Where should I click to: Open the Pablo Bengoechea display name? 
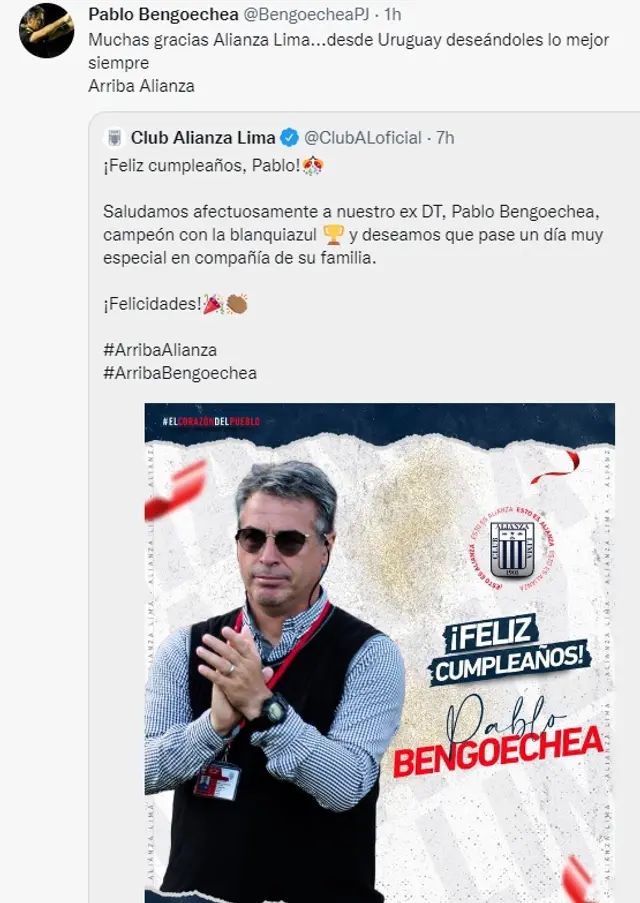point(163,14)
